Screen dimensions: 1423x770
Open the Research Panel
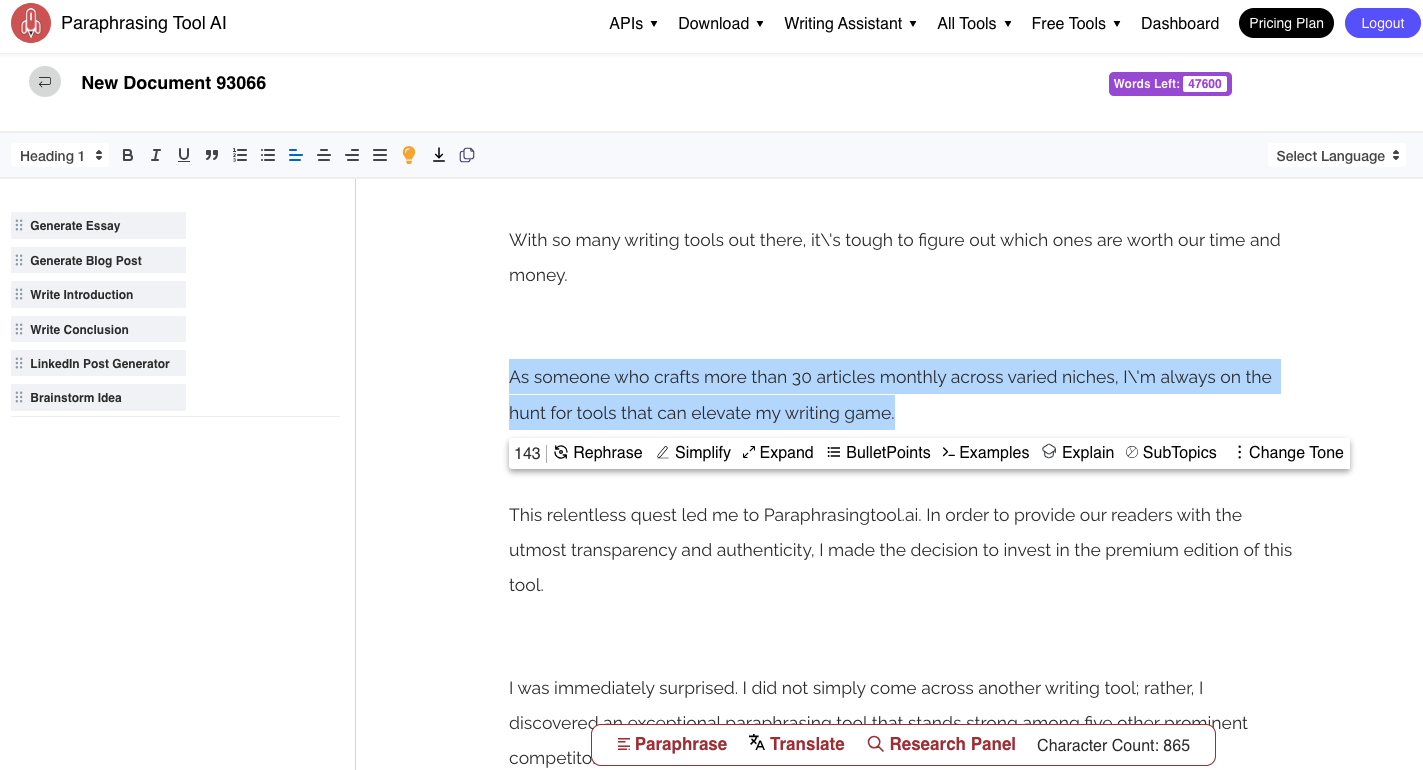941,744
